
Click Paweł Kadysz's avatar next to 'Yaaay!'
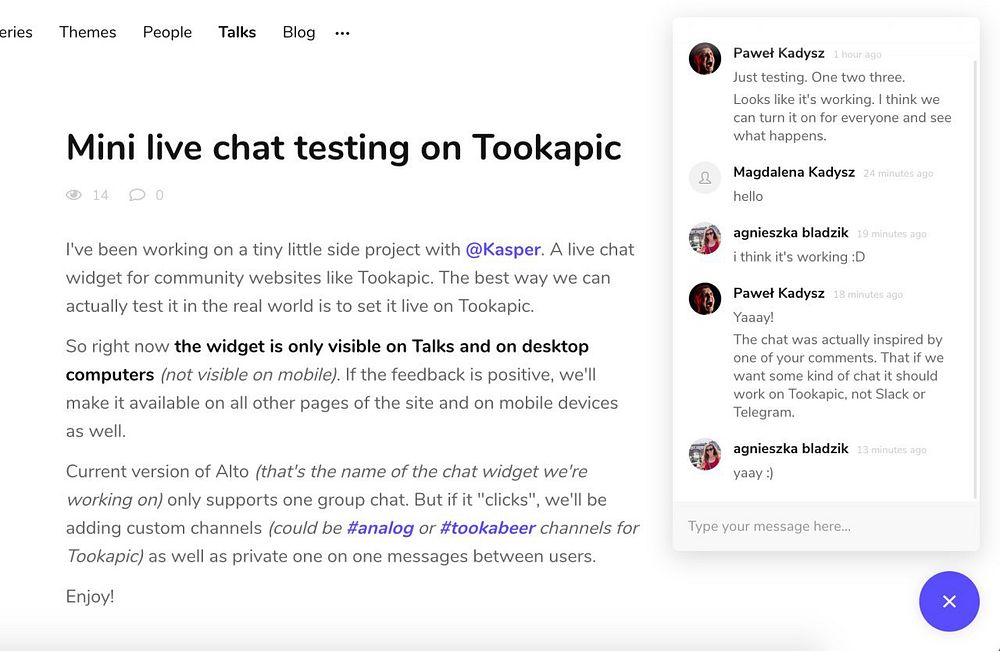click(x=705, y=299)
